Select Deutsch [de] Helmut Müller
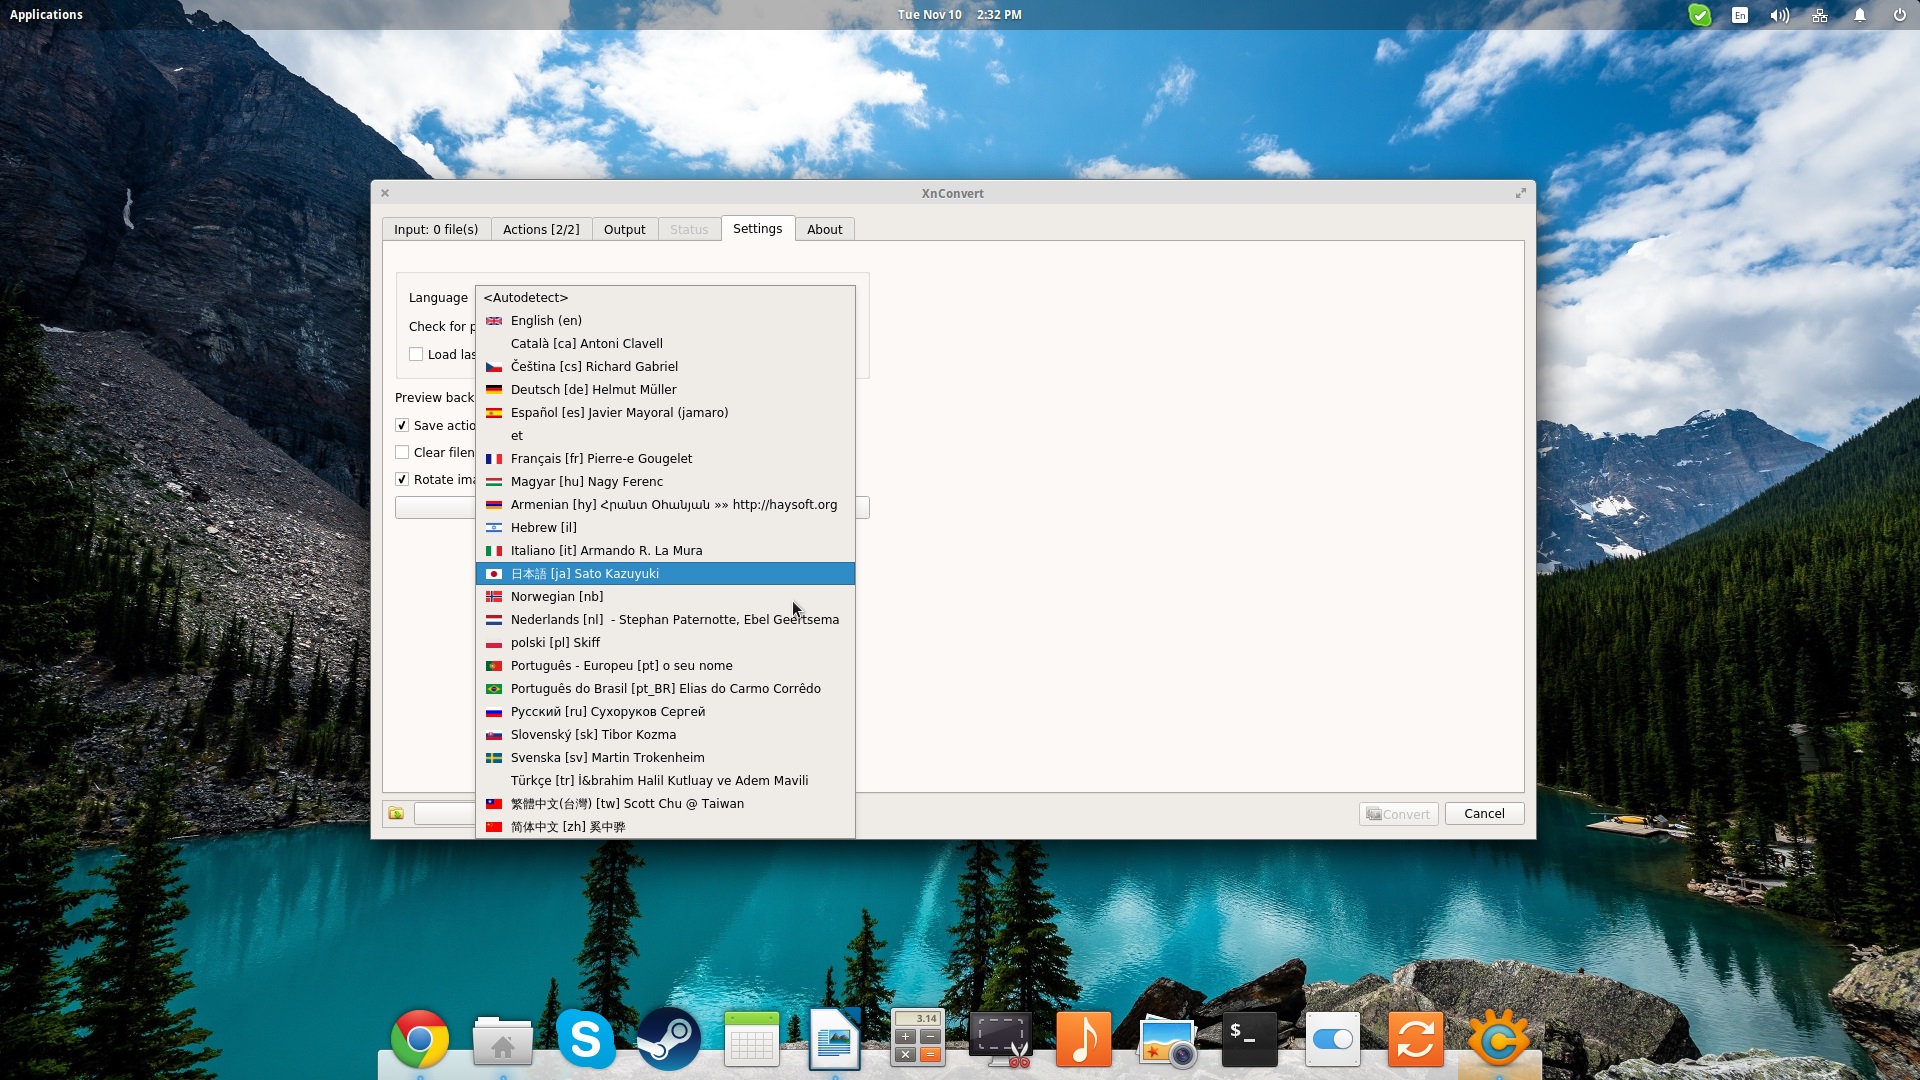1920x1080 pixels. coord(665,390)
